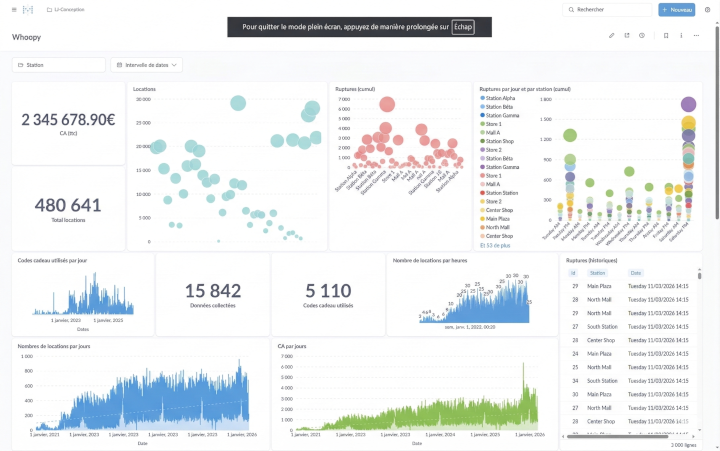Screen dimensions: 720x451
Task: Expand legend via 'Et 53 de plus'
Action: pos(495,244)
